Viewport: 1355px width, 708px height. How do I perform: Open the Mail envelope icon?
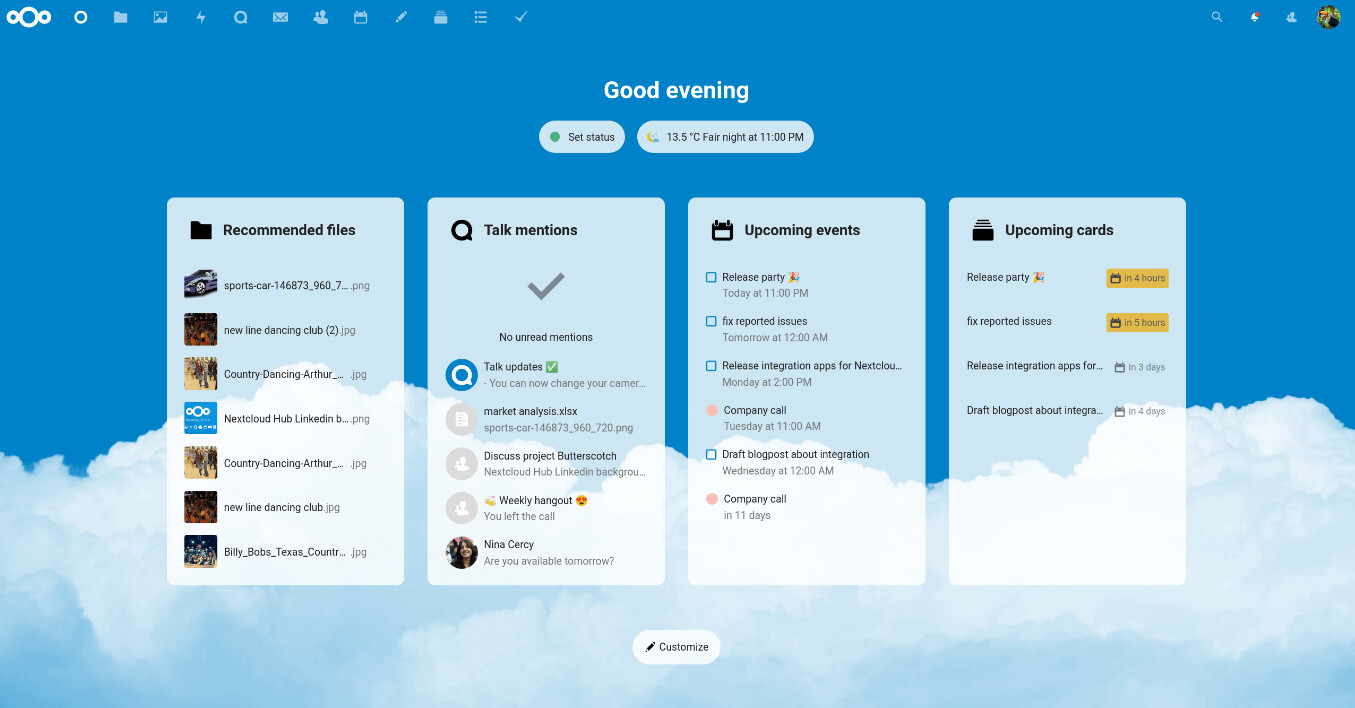tap(281, 17)
